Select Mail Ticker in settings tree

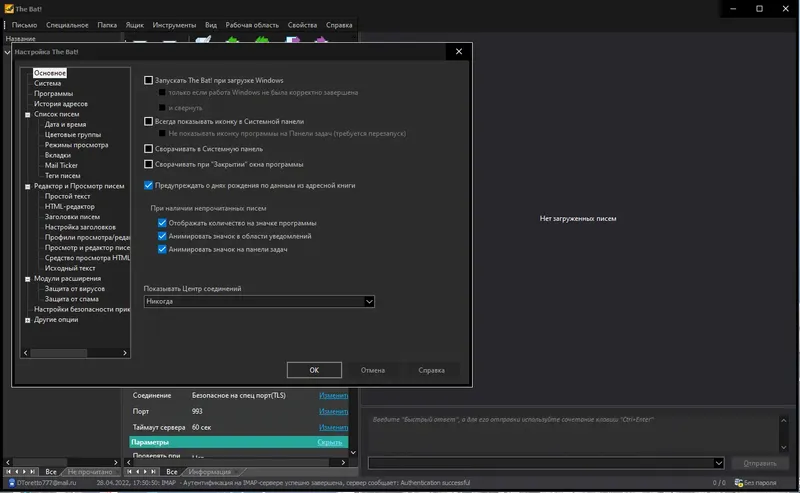(x=61, y=165)
